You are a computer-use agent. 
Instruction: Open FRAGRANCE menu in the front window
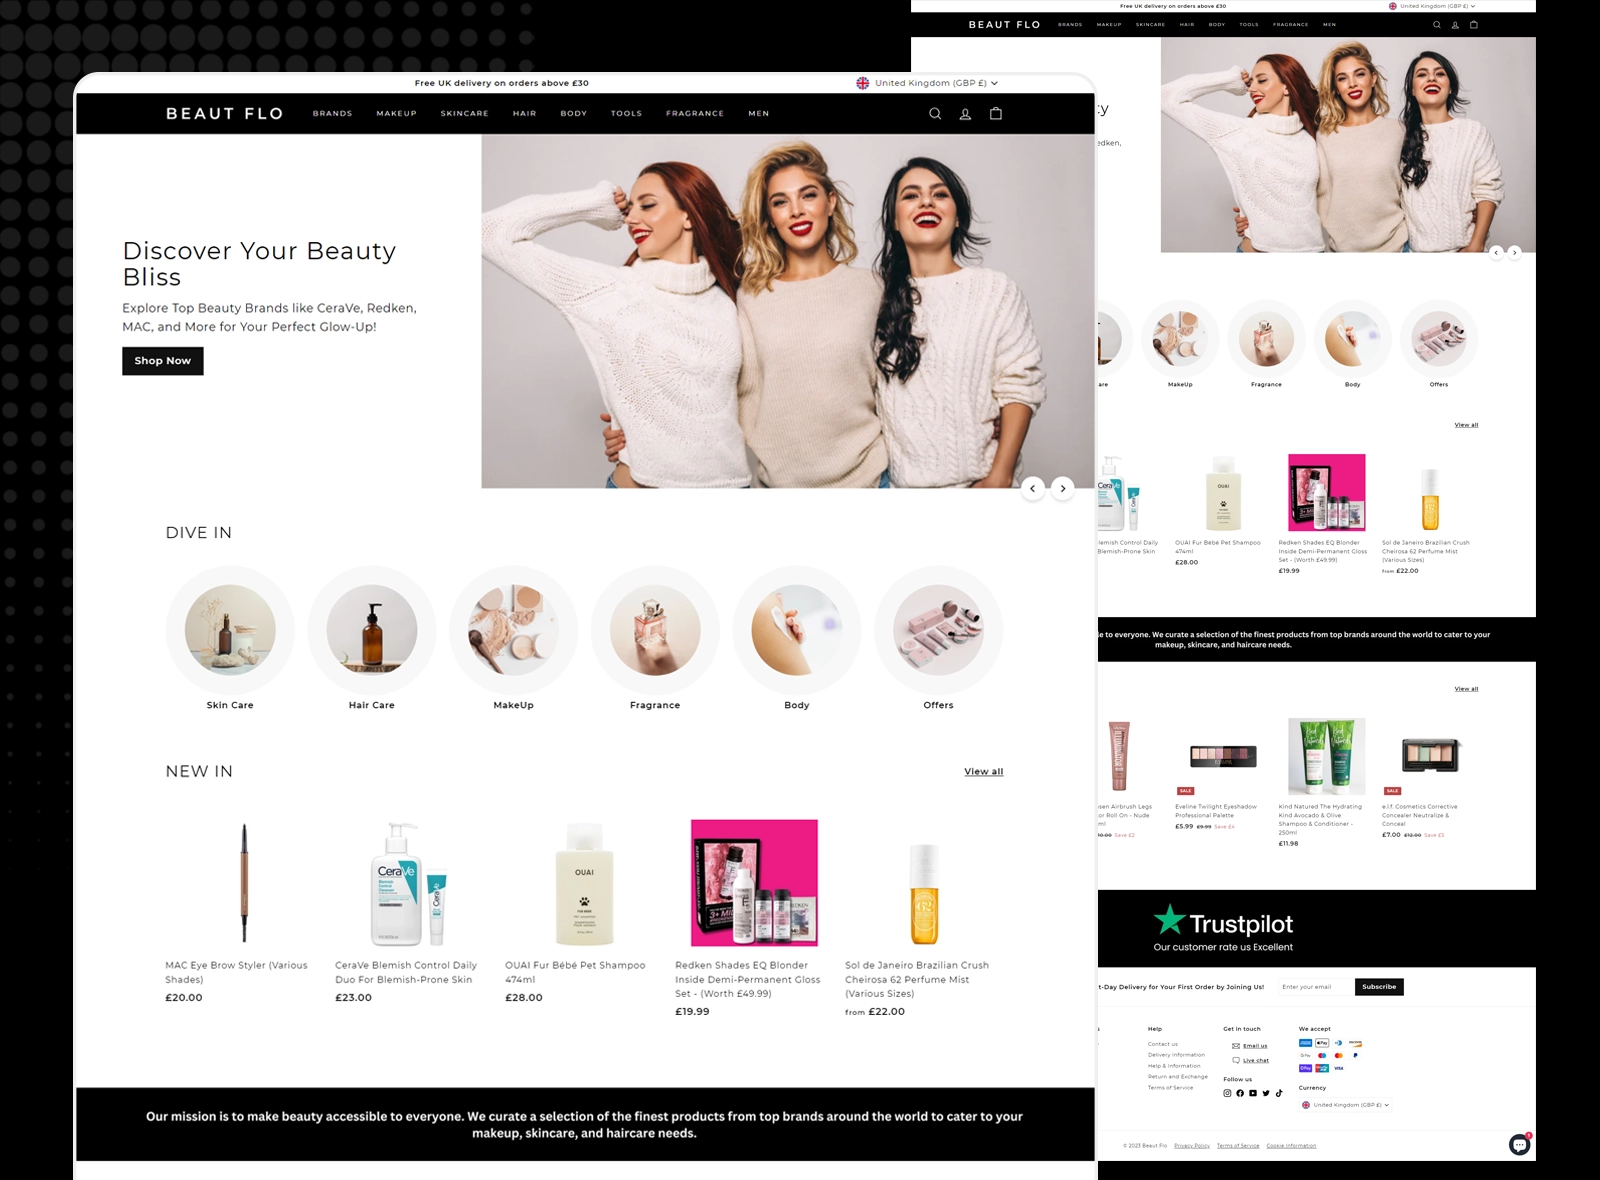point(695,114)
